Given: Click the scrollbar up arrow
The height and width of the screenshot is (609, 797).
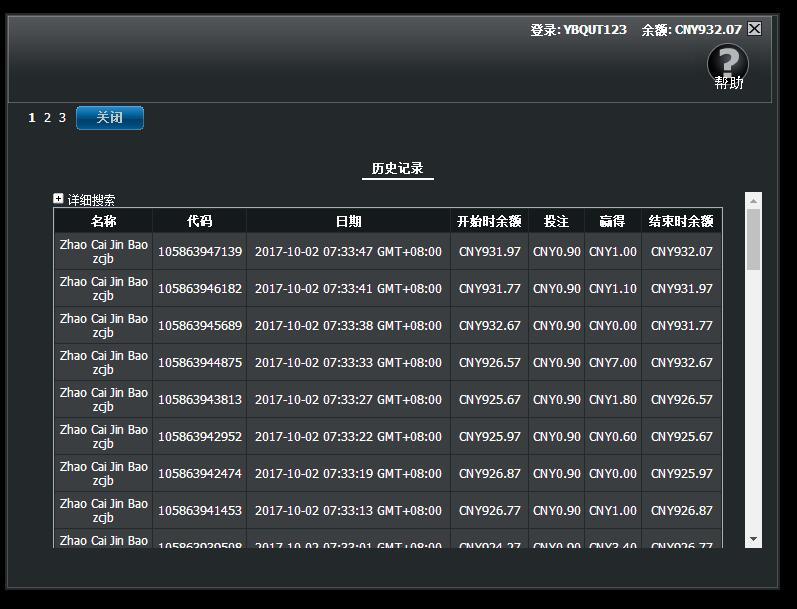Looking at the screenshot, I should coord(754,200).
